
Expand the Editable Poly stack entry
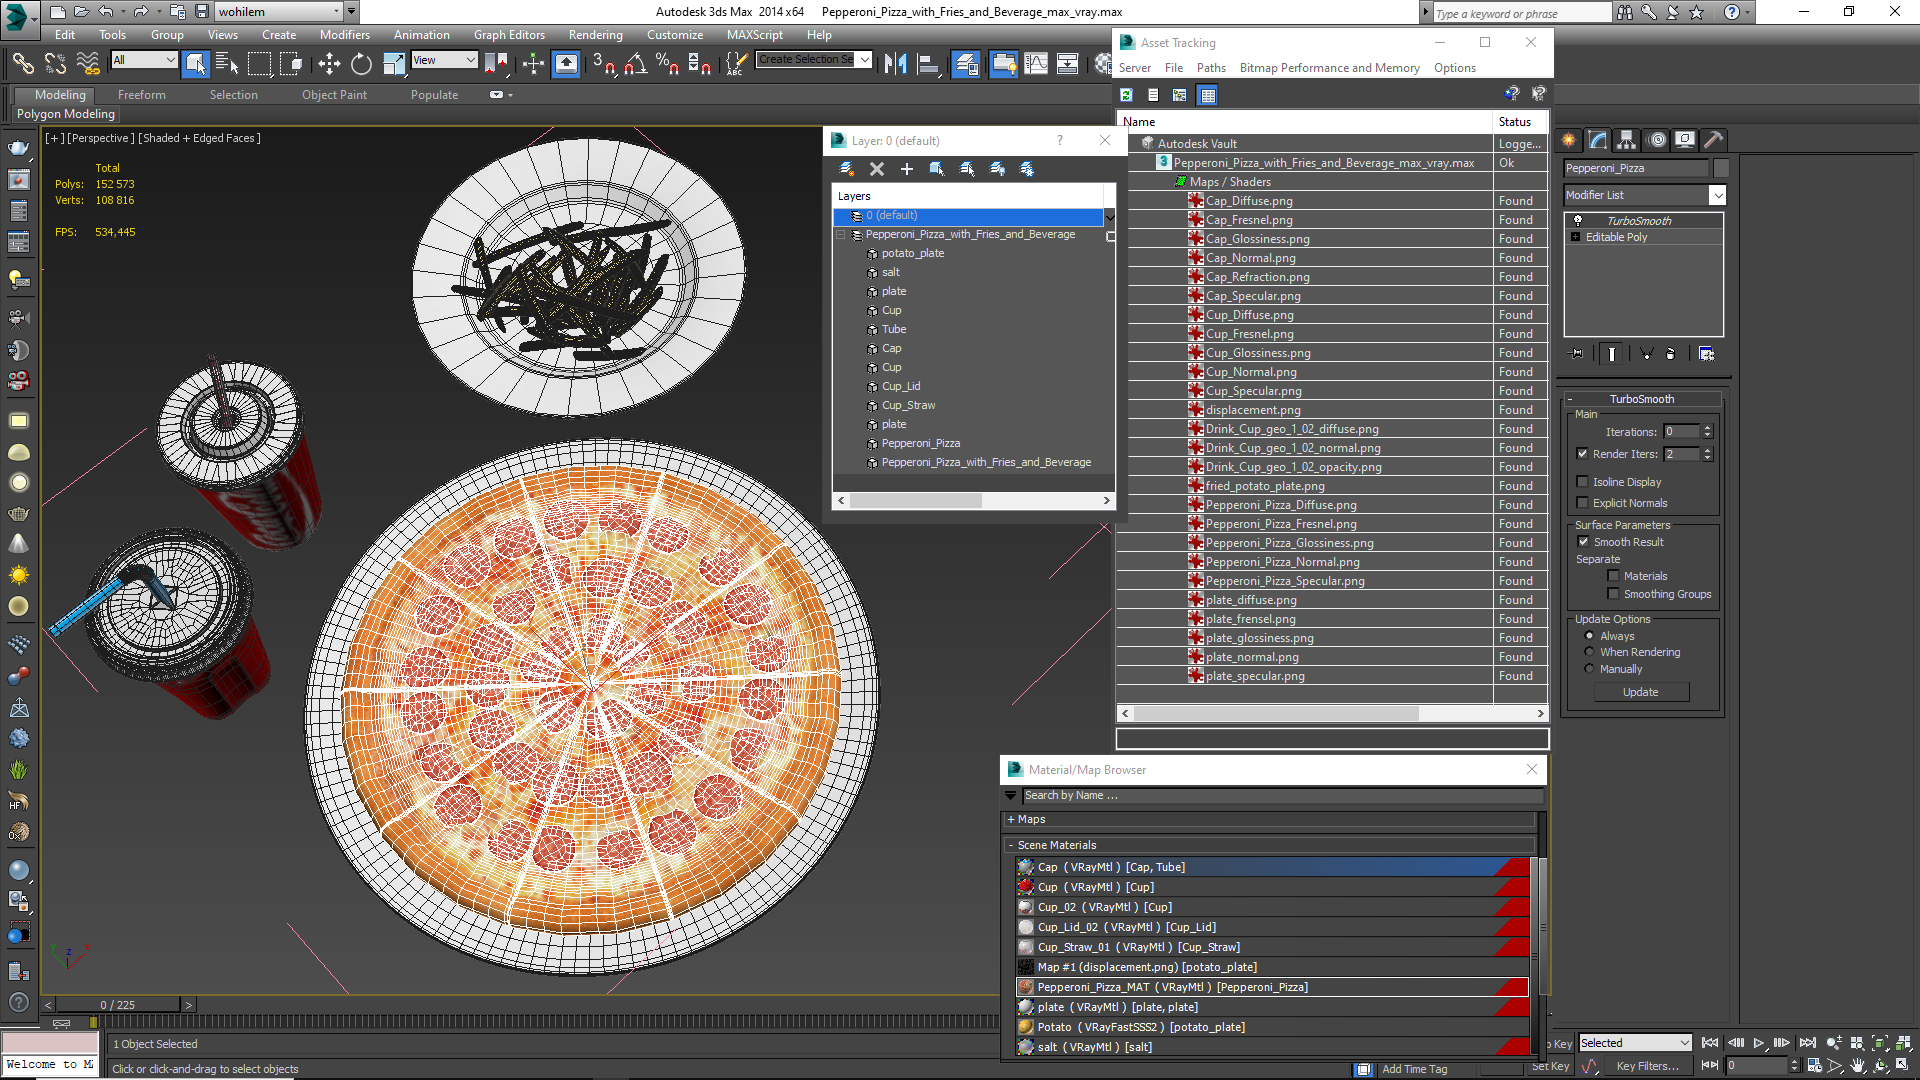click(x=1576, y=237)
